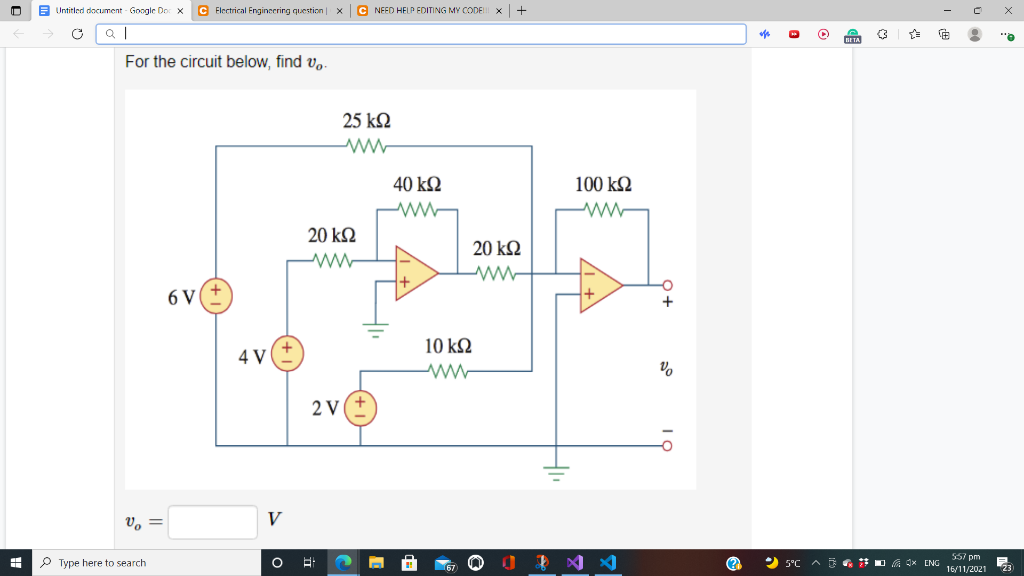Open the tab groups icon in toolbar

pyautogui.click(x=944, y=33)
